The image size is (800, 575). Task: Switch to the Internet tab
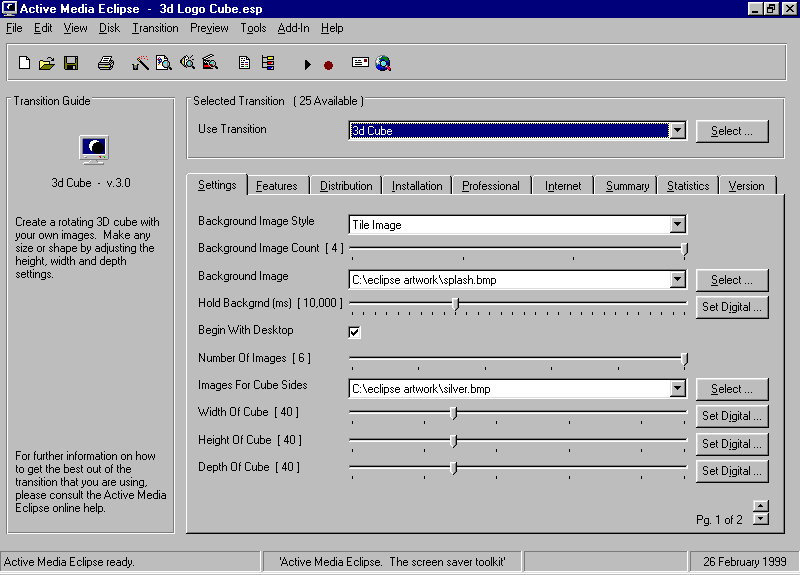[x=563, y=186]
